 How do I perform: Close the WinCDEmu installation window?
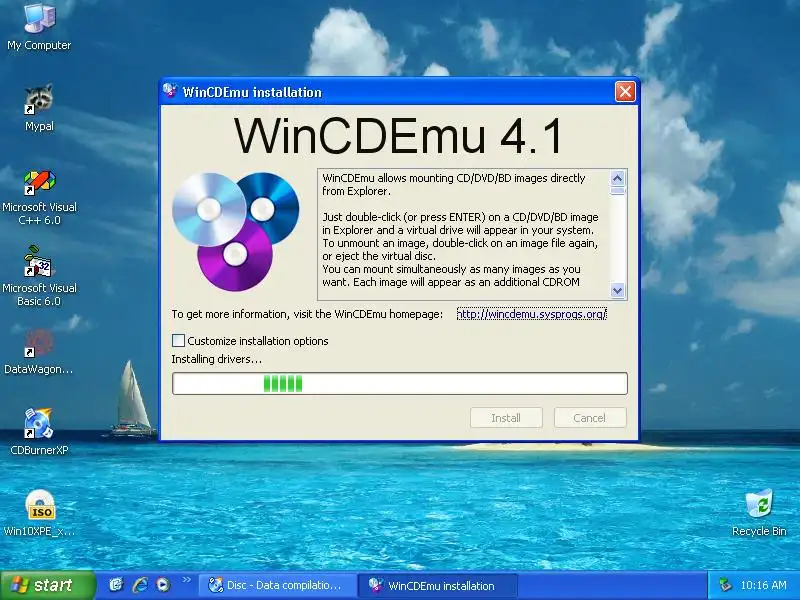(625, 92)
